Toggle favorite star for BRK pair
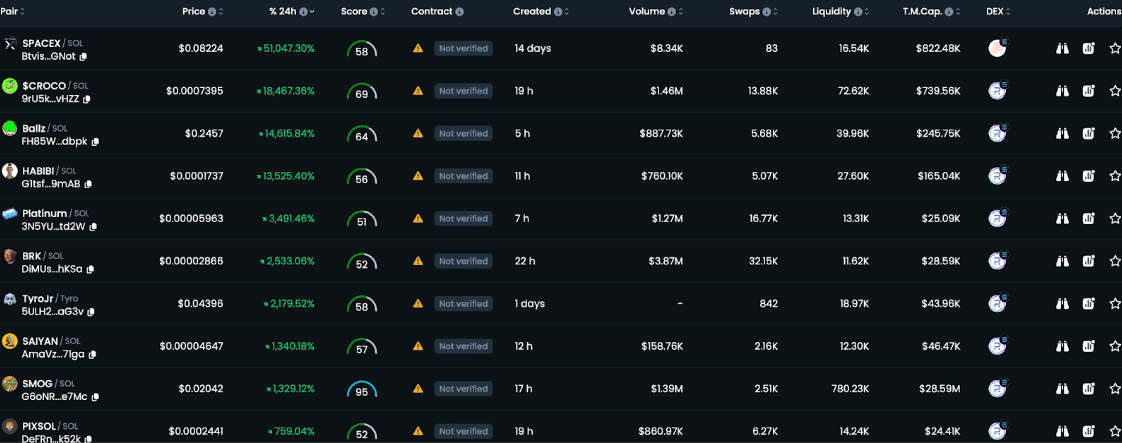 [1114, 261]
